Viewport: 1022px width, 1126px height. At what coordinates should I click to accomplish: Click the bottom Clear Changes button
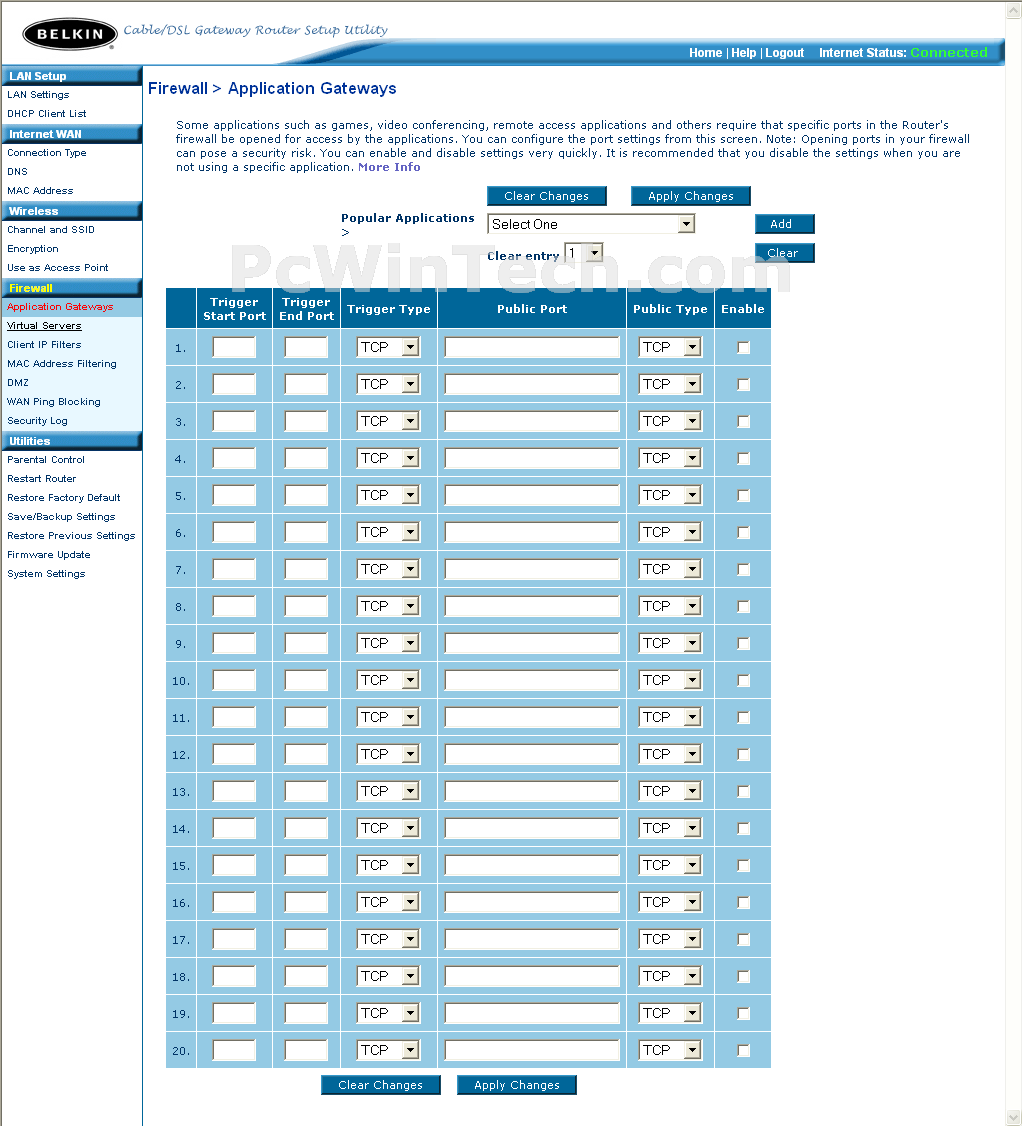point(381,1085)
